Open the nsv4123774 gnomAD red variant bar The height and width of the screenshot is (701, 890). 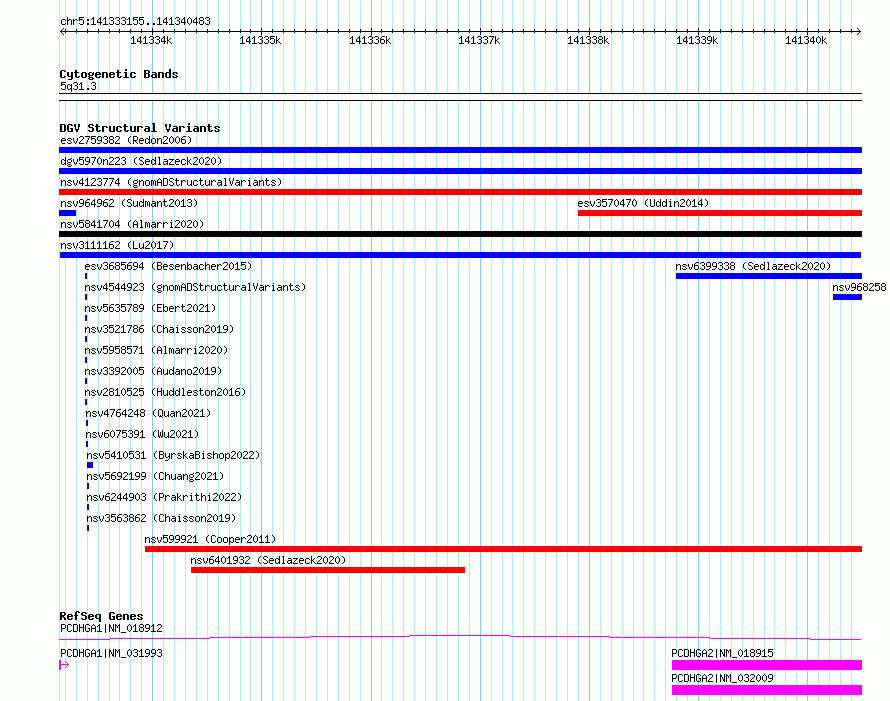tap(460, 192)
